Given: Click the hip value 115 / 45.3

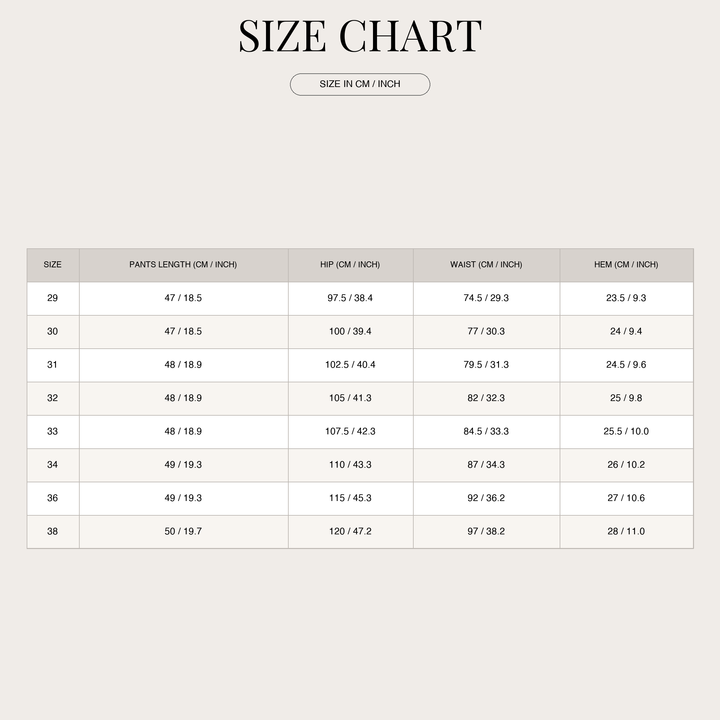Looking at the screenshot, I should pos(350,498).
